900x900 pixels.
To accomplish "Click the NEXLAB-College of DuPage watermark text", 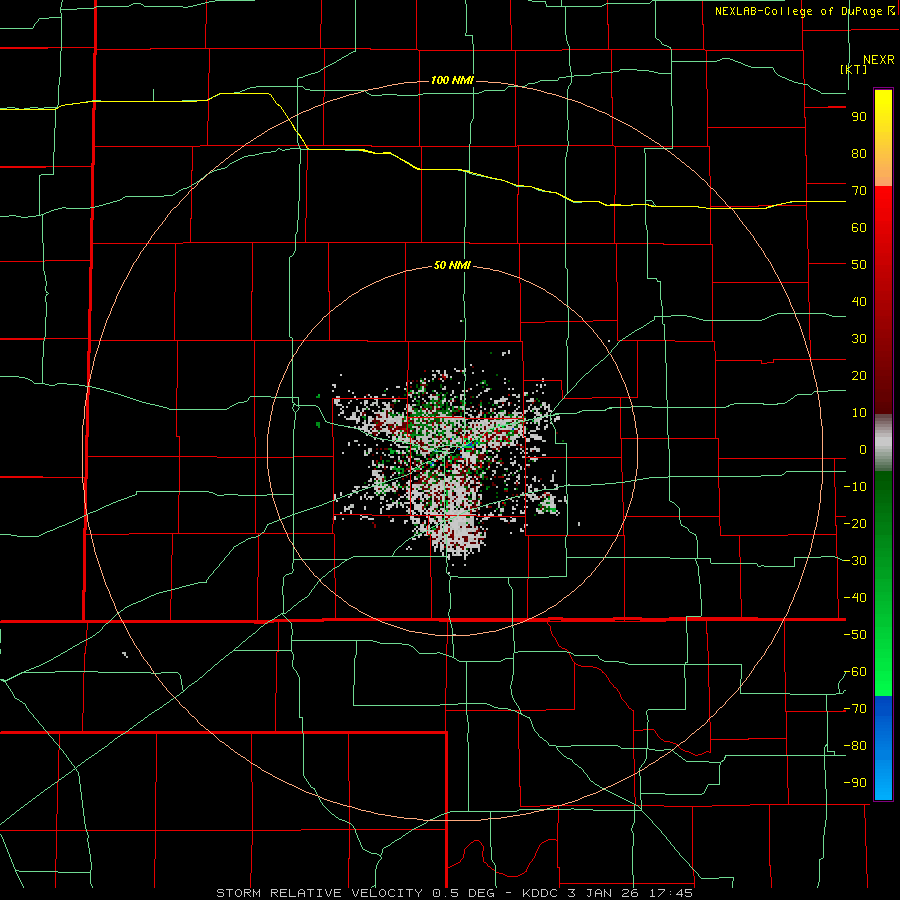I will (x=805, y=11).
